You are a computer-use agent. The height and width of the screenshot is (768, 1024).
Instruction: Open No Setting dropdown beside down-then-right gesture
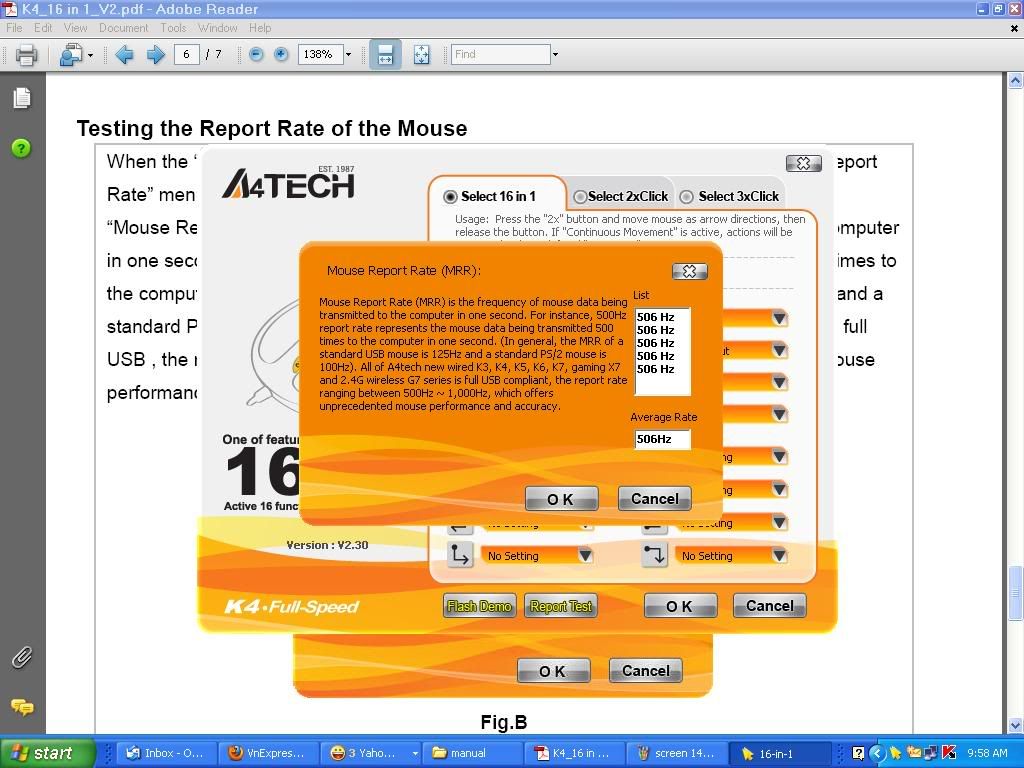pos(585,556)
